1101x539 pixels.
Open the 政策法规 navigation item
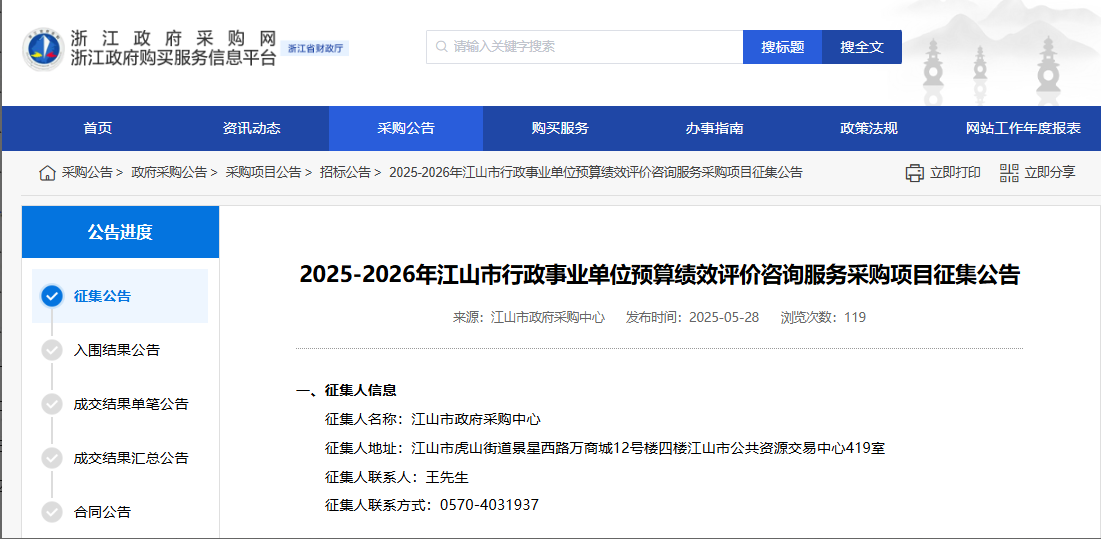tap(868, 128)
